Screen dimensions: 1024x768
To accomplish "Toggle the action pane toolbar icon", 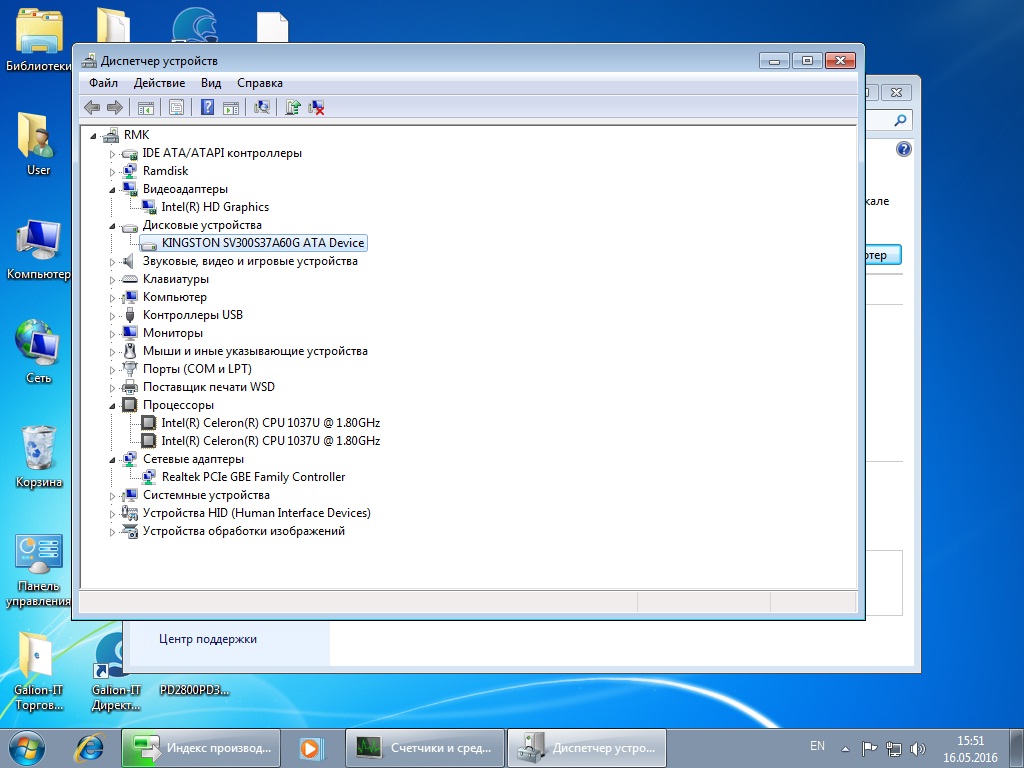I will click(231, 107).
